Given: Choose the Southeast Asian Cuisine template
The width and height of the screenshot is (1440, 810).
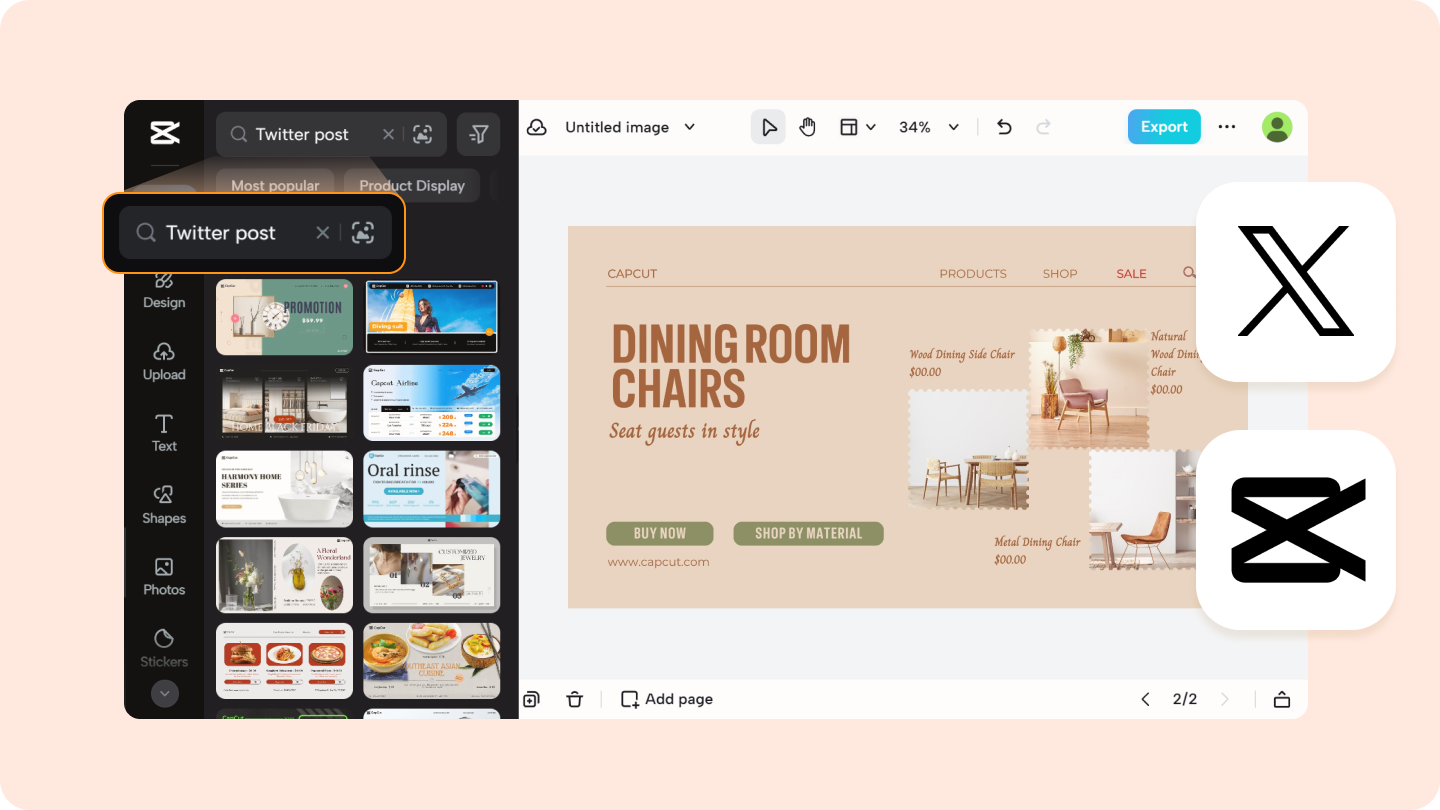Looking at the screenshot, I should pyautogui.click(x=431, y=661).
